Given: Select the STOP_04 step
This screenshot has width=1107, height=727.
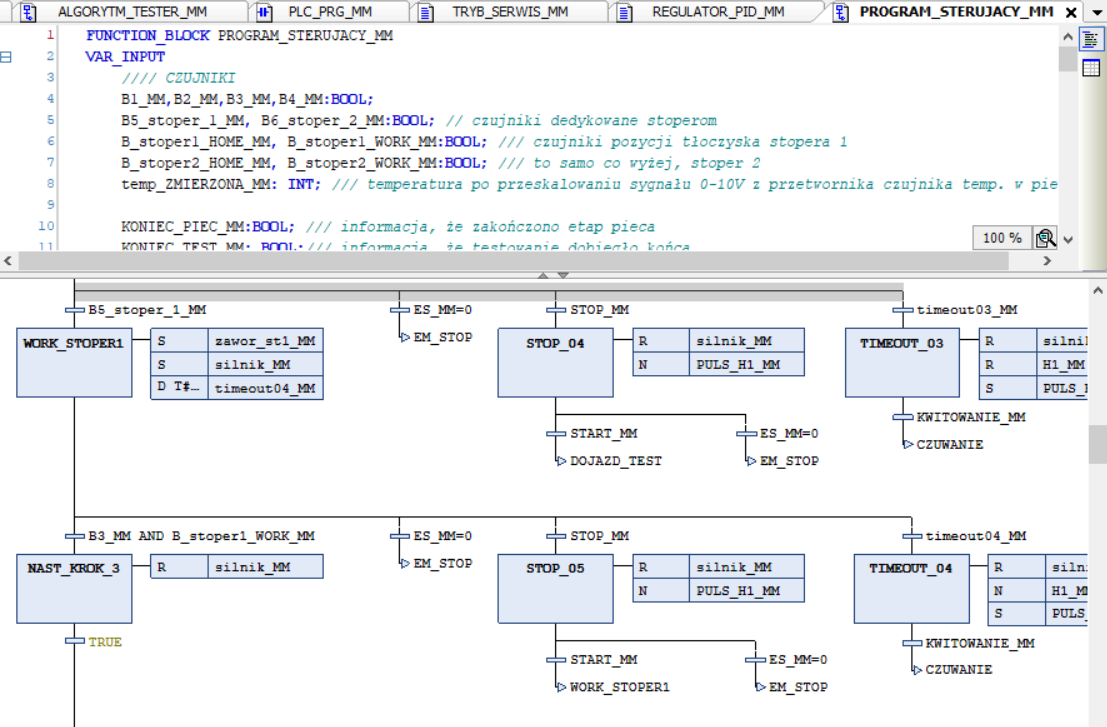Looking at the screenshot, I should point(556,363).
